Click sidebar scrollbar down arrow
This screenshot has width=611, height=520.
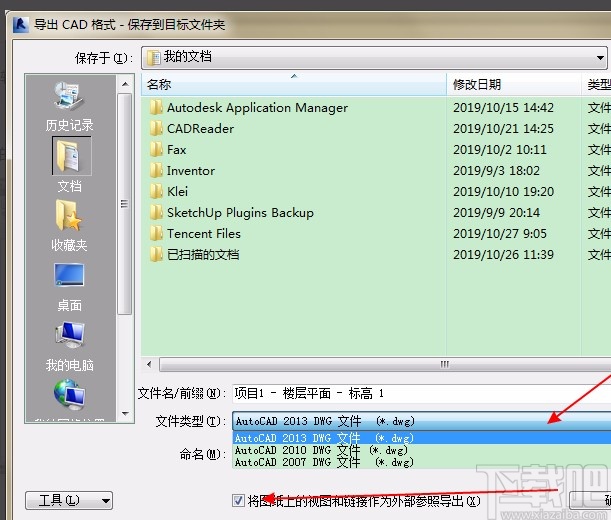tap(125, 414)
